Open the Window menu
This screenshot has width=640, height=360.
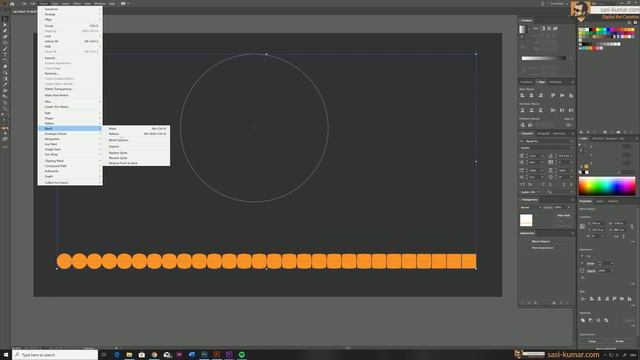(100, 3)
